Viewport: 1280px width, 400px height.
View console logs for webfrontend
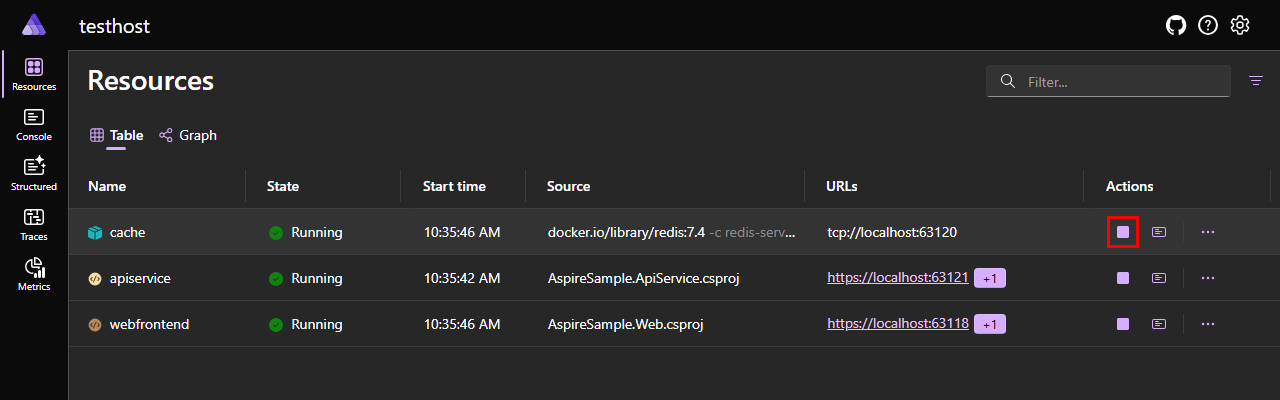(x=1158, y=324)
